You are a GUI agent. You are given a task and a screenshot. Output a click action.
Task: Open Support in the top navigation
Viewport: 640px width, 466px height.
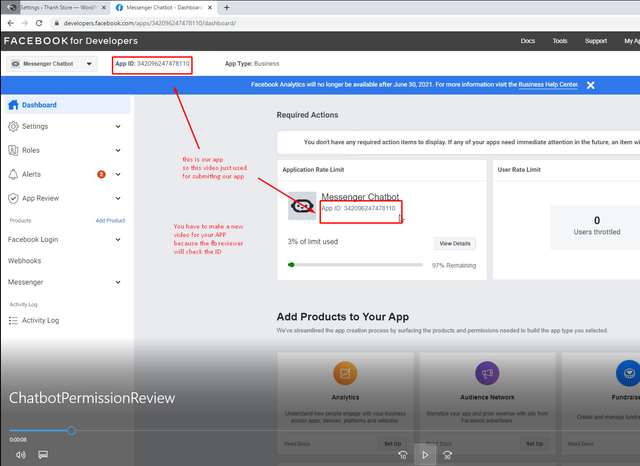coord(596,41)
